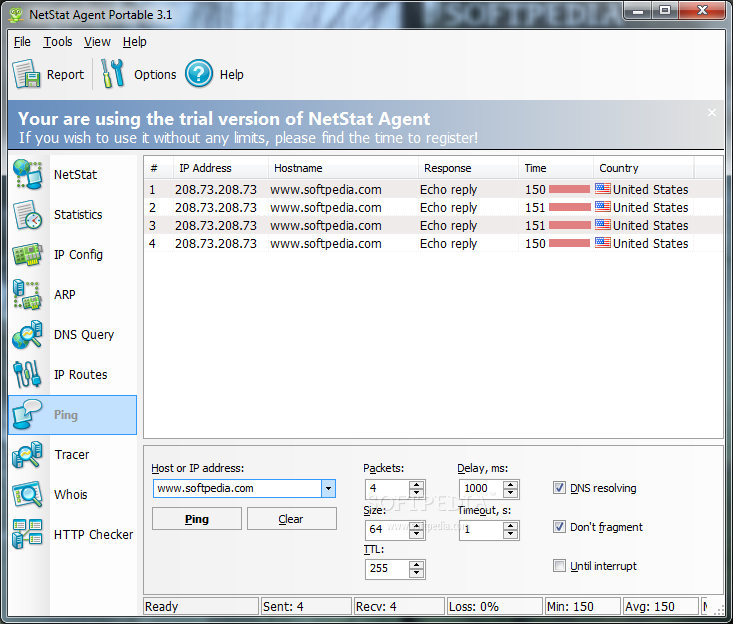
Task: Click the # column header
Action: [158, 168]
